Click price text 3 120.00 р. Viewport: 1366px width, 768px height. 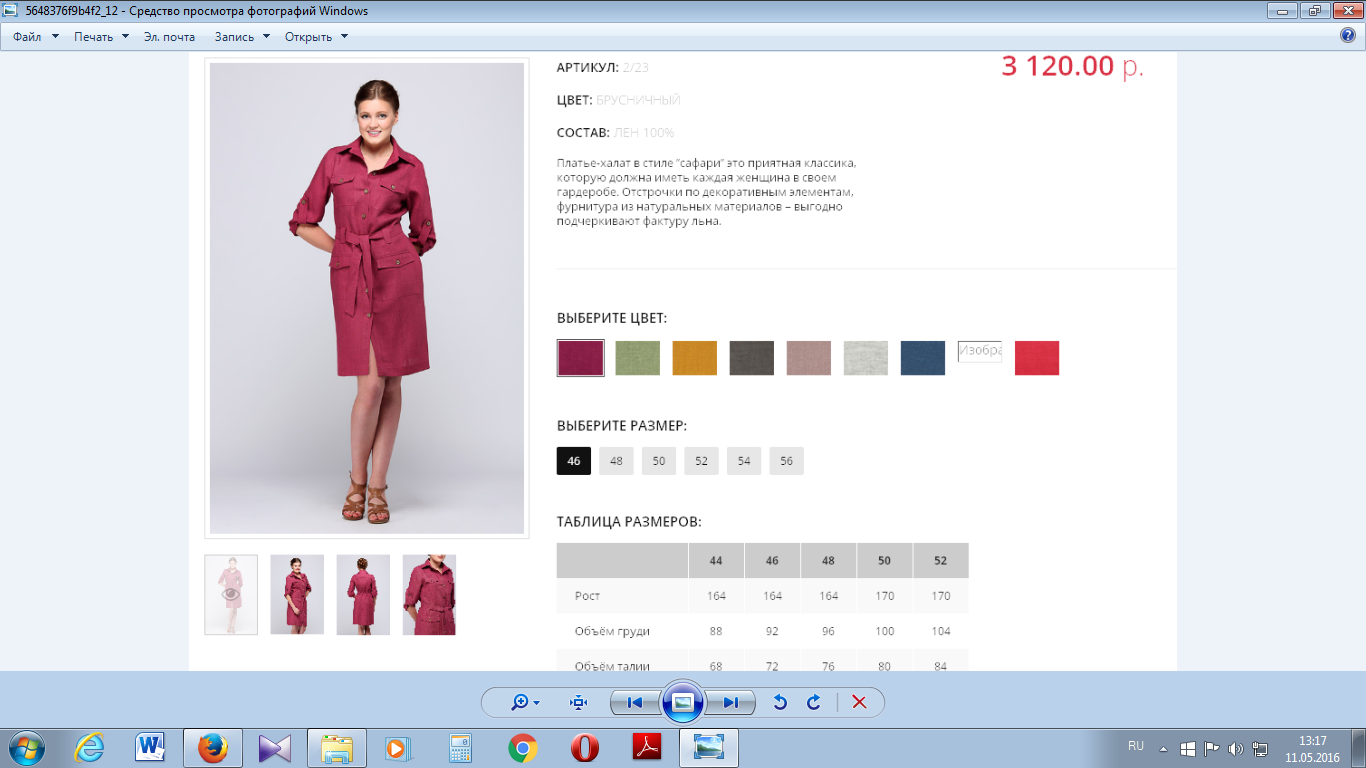click(1072, 66)
